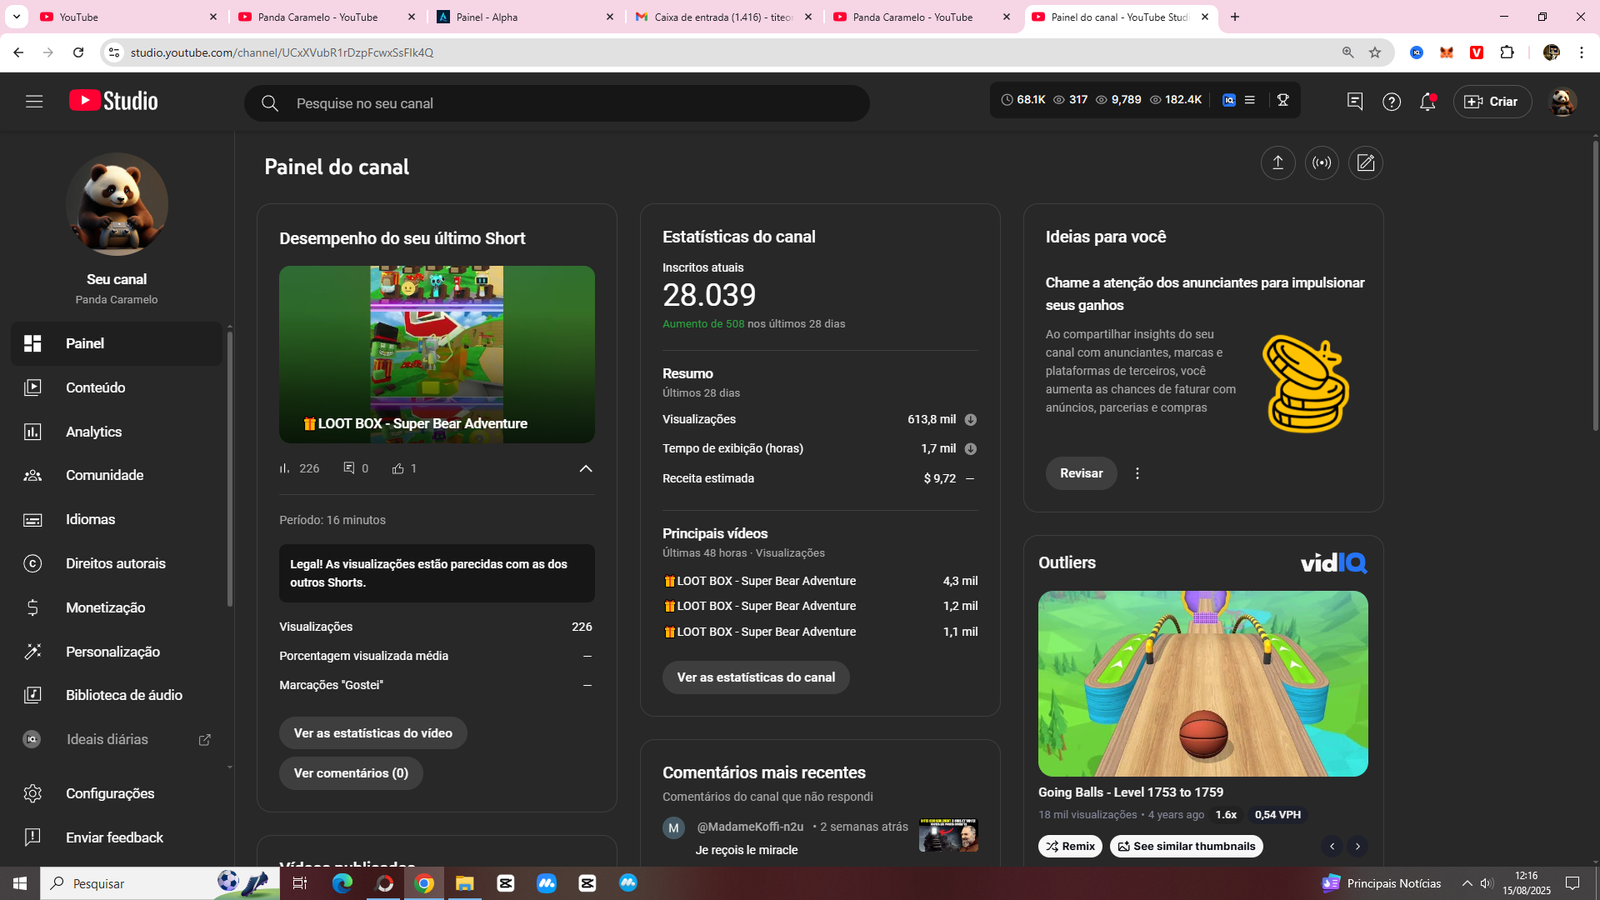Switch to the Caixa de entrada Gmail tab
1600x900 pixels.
(724, 17)
